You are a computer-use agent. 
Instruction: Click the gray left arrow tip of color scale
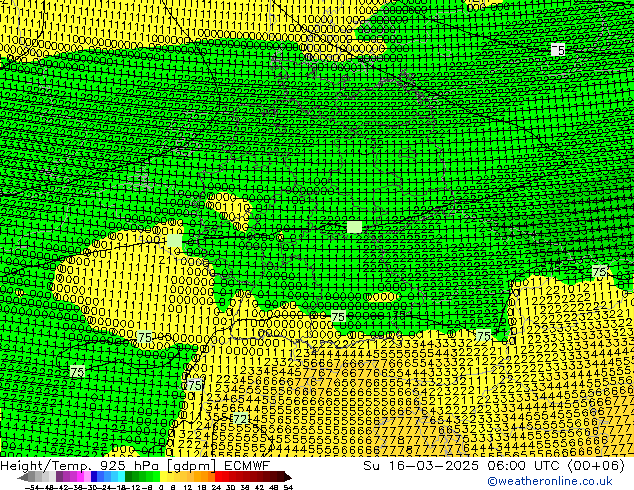[x=23, y=477]
